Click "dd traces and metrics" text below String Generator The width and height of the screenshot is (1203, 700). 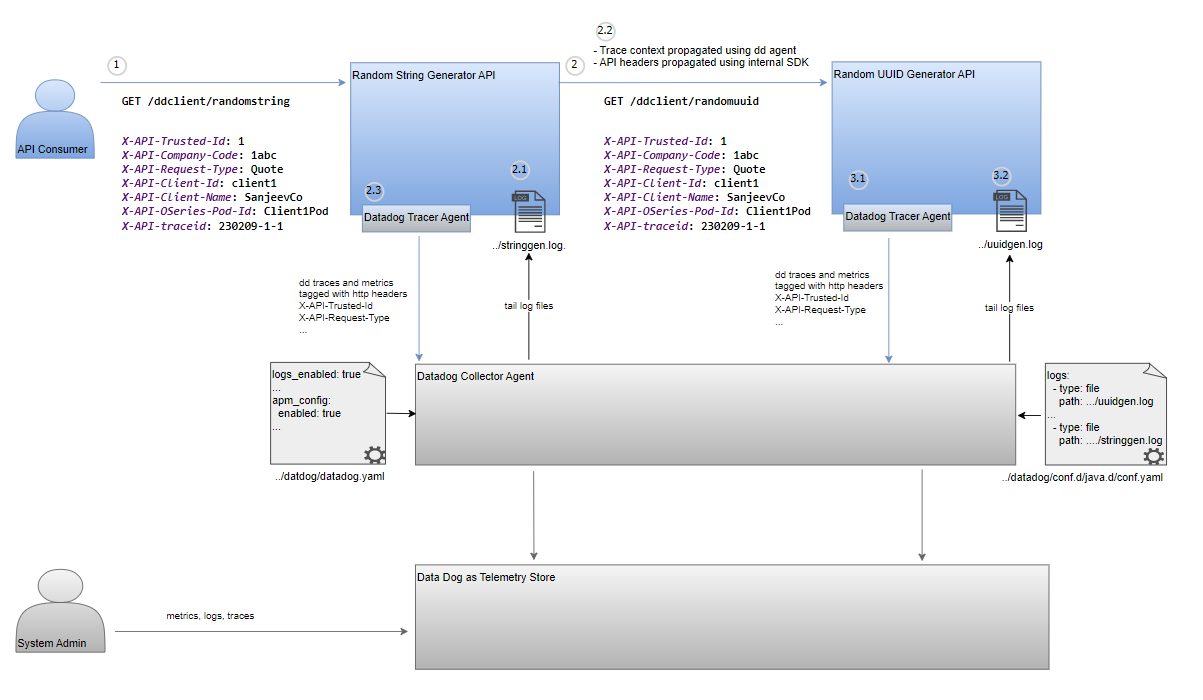pos(345,282)
